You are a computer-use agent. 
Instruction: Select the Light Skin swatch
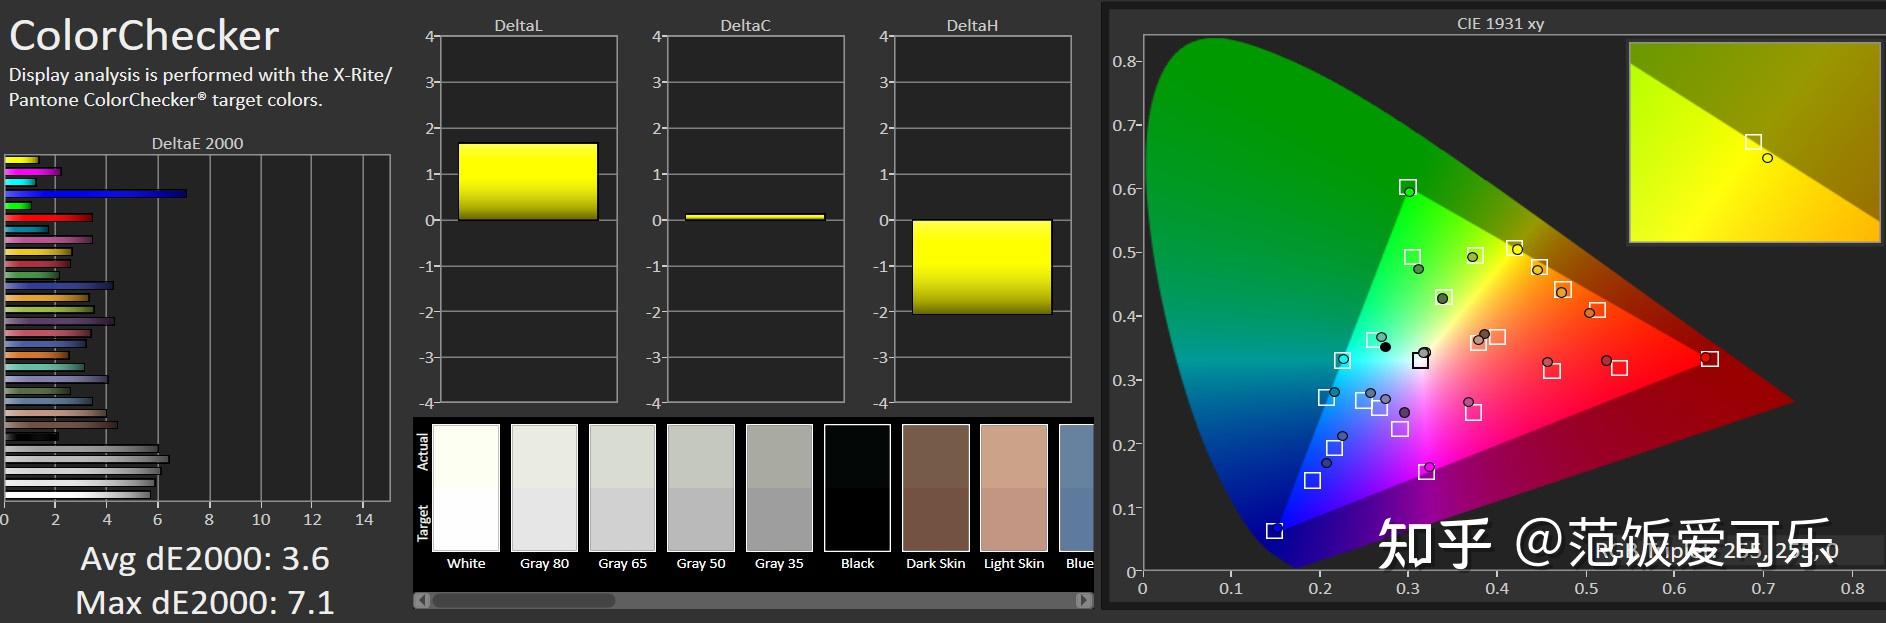tap(1013, 488)
